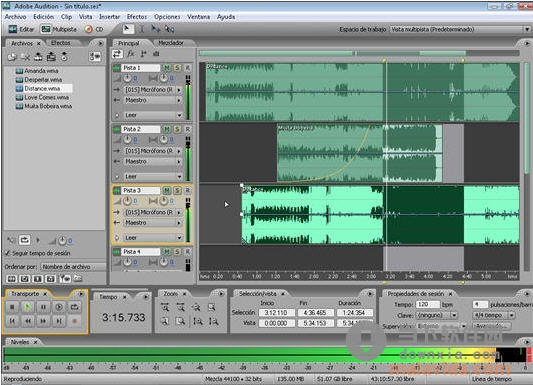The image size is (533, 385).
Task: Open Pista 3 Leer automation dropdown
Action: point(153,238)
